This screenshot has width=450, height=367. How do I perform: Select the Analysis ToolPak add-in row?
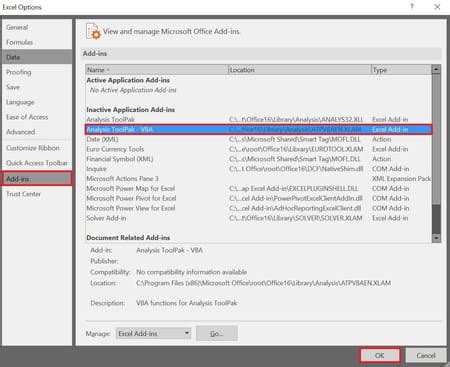point(258,119)
